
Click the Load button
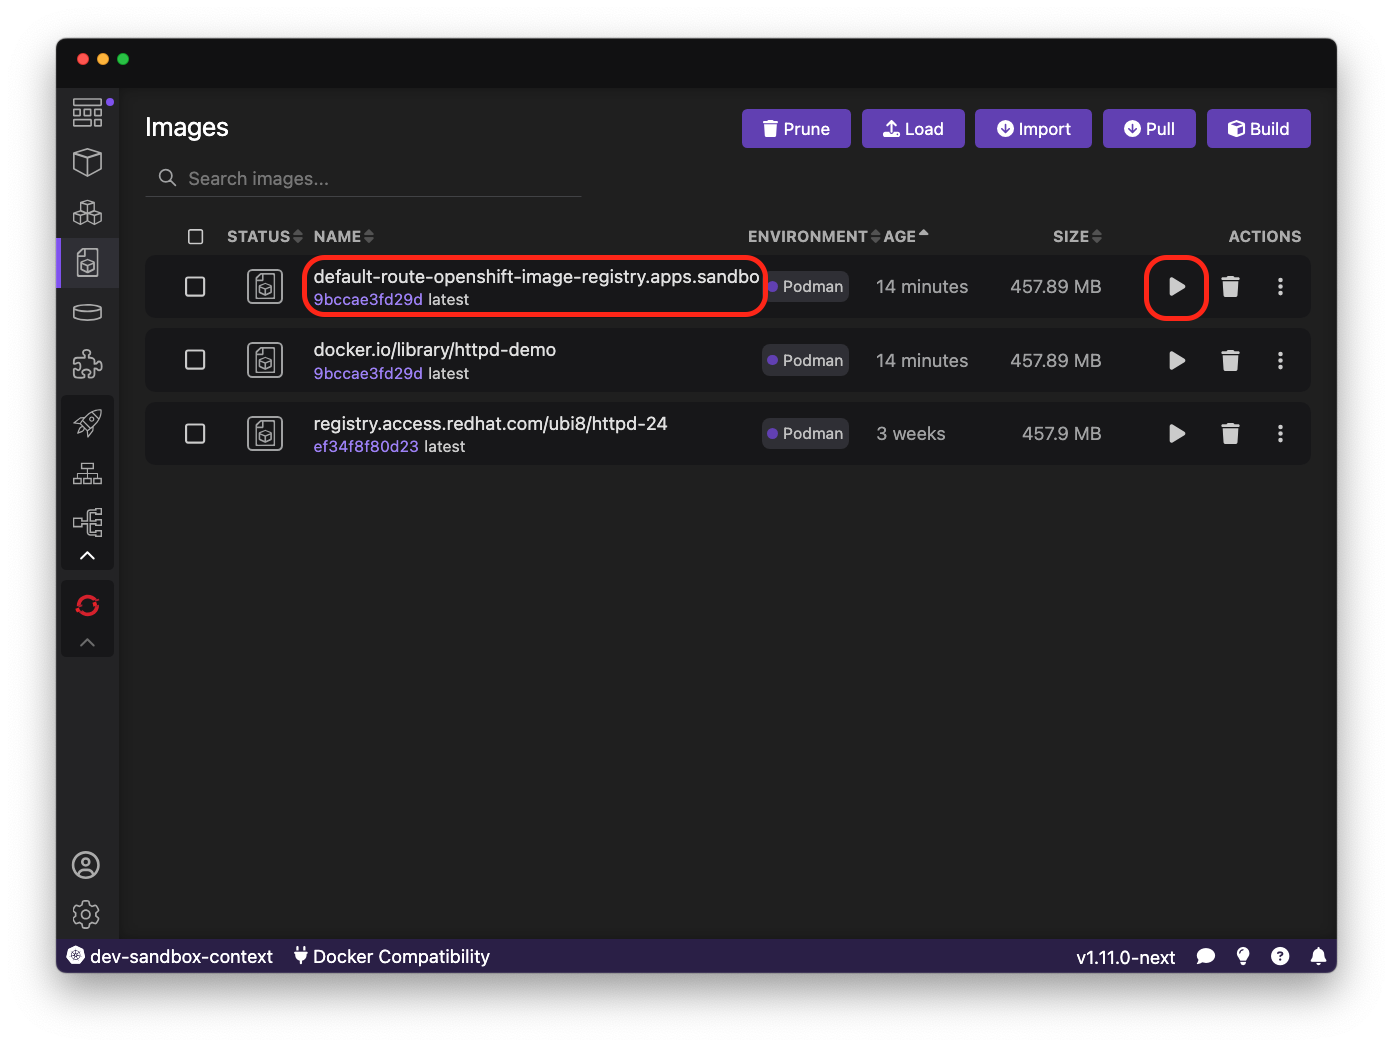click(913, 129)
